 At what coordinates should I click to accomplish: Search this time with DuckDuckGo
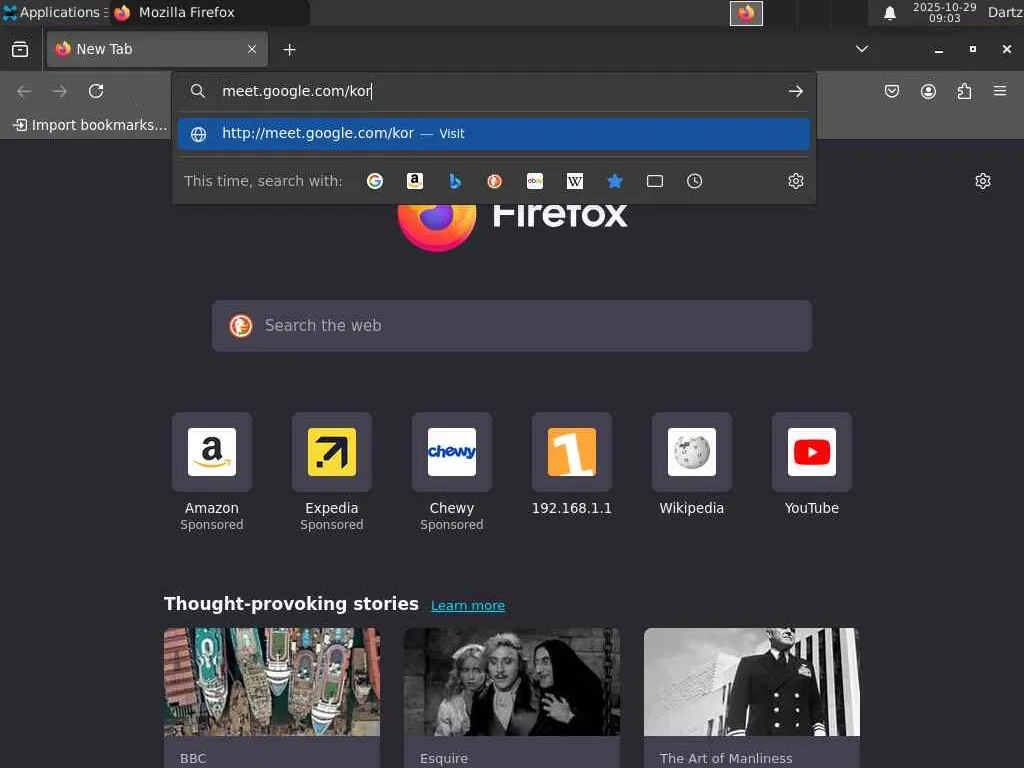point(494,181)
